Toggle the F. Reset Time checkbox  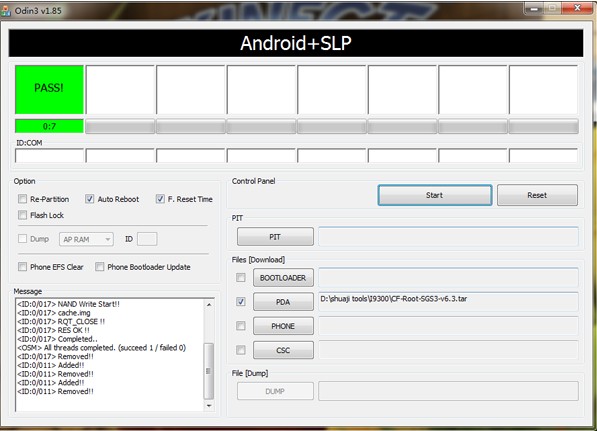tap(160, 199)
